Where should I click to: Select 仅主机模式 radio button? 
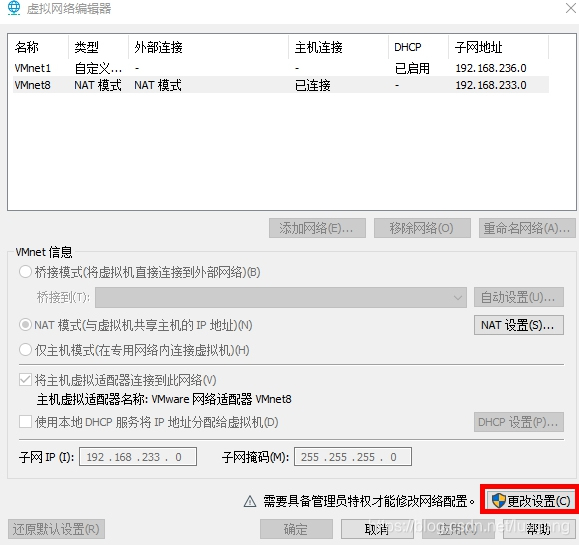click(25, 350)
